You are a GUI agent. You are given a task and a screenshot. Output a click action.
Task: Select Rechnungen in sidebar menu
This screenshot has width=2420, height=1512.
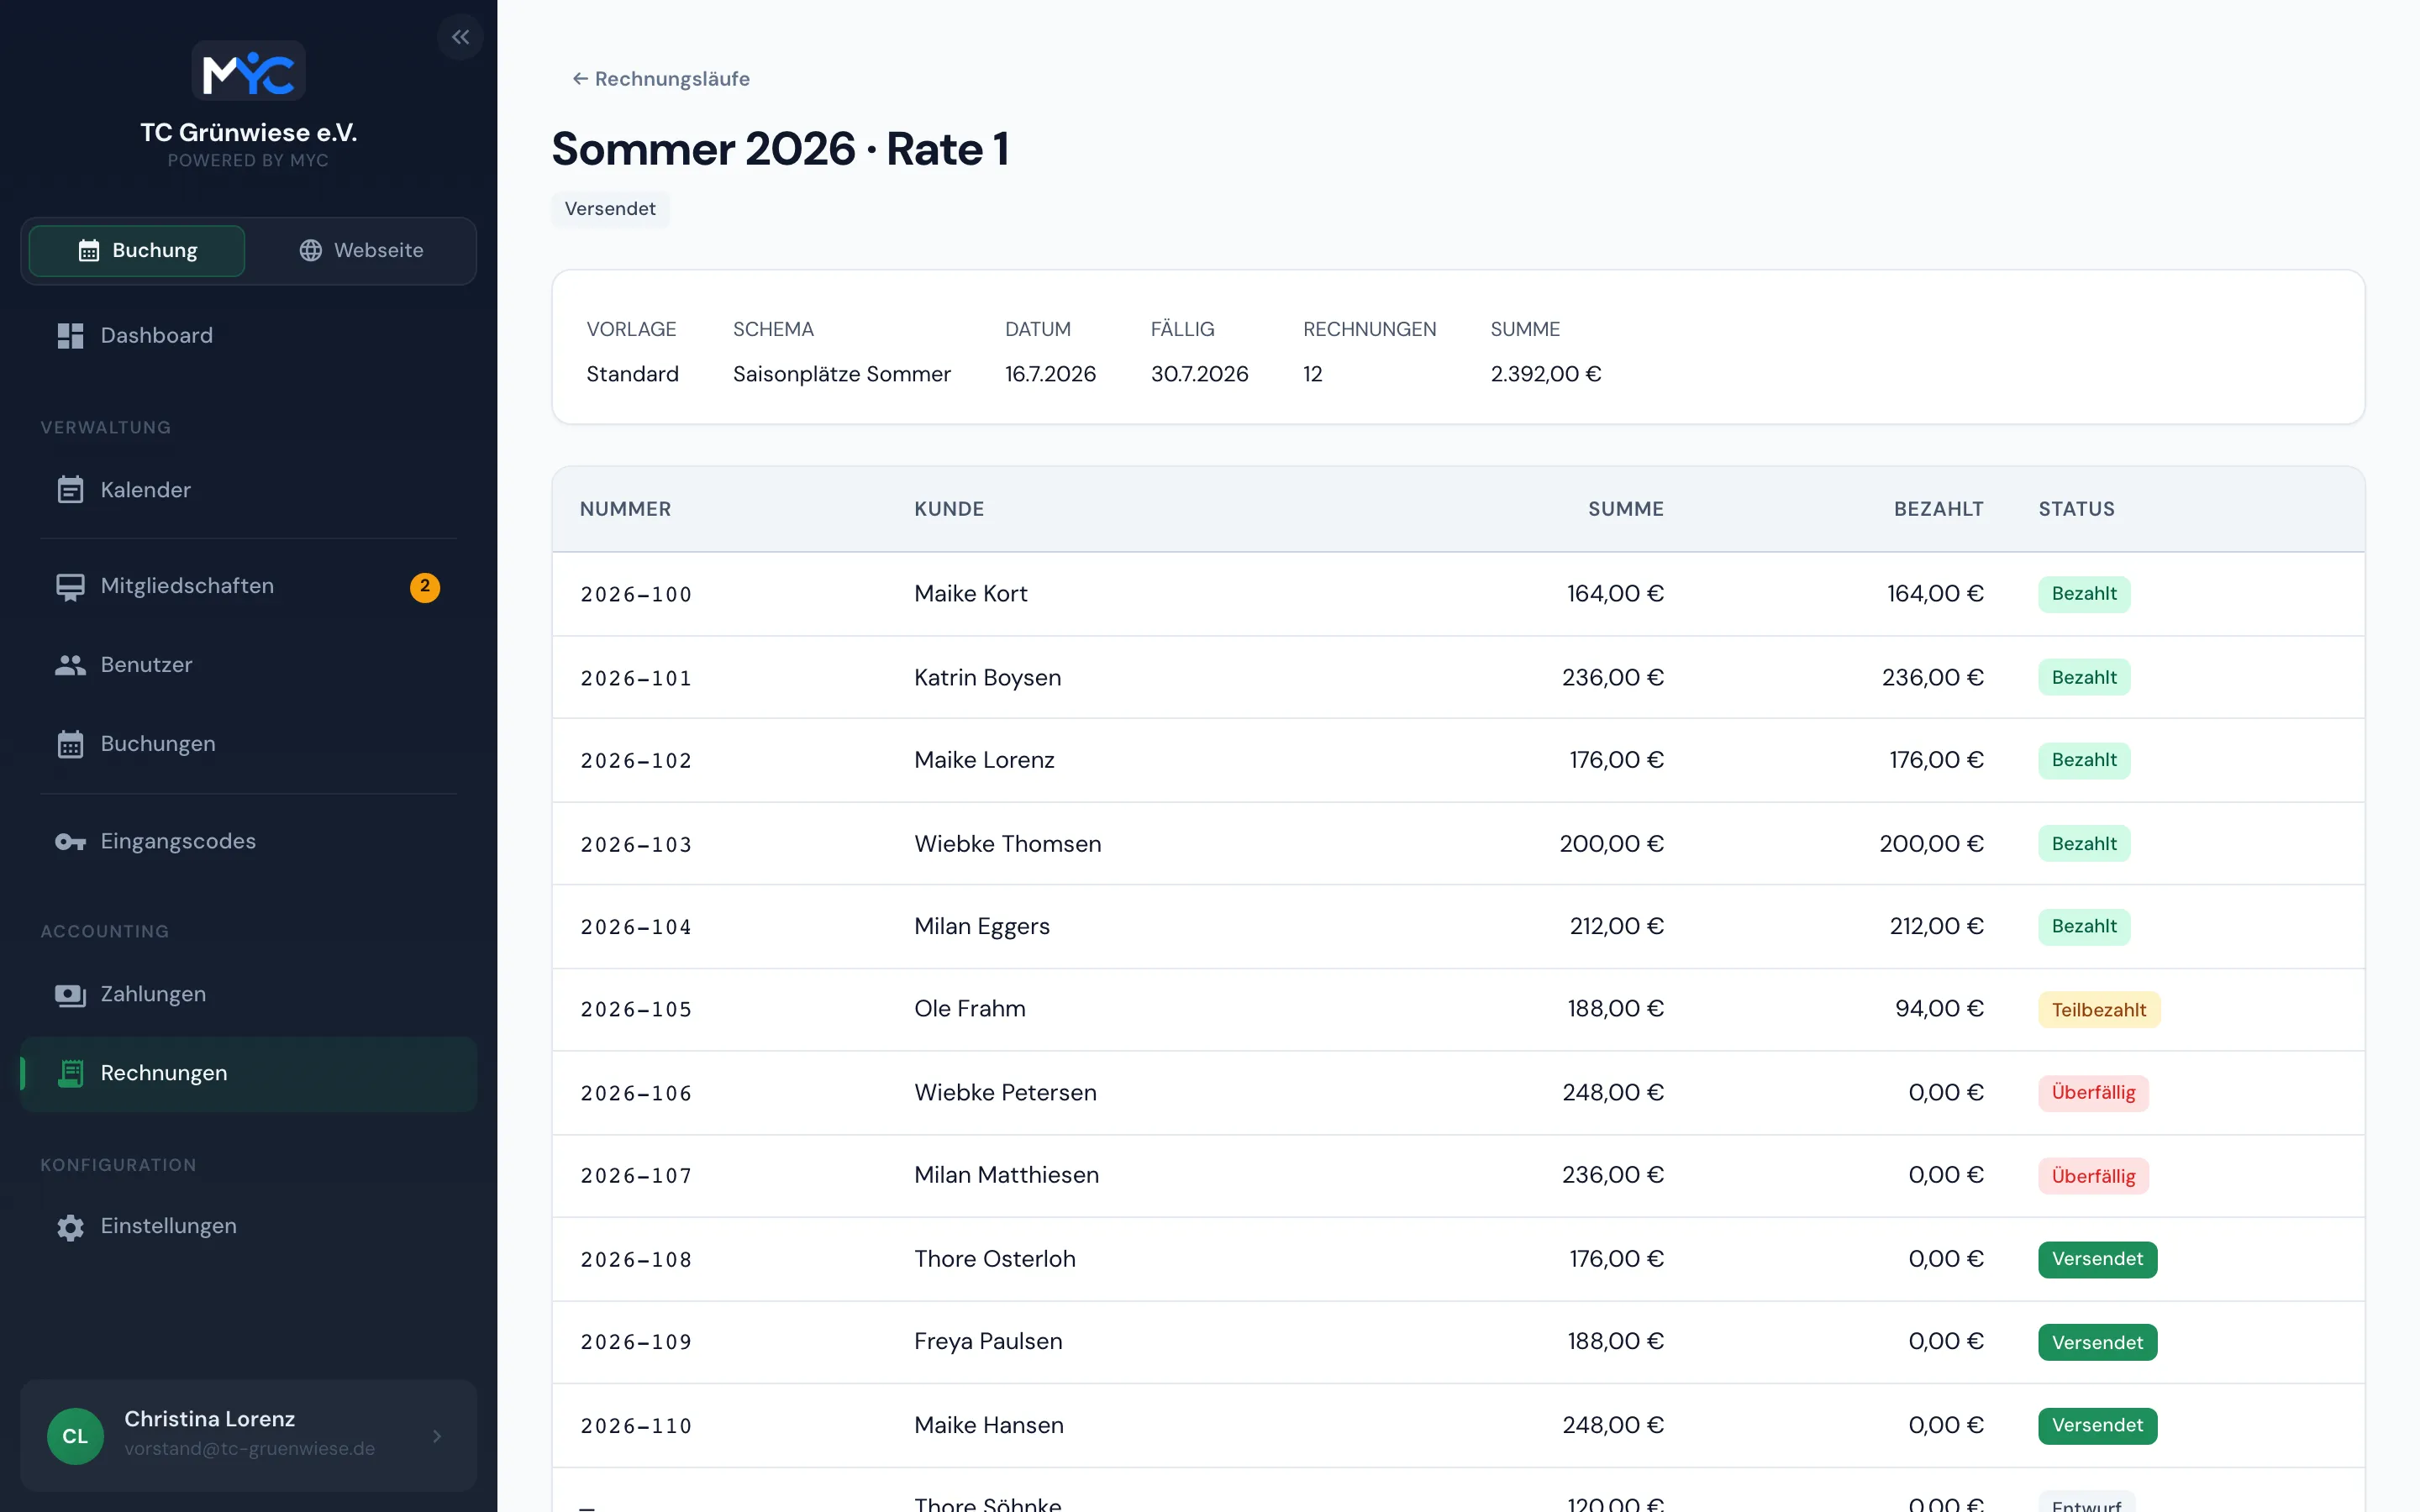click(248, 1073)
